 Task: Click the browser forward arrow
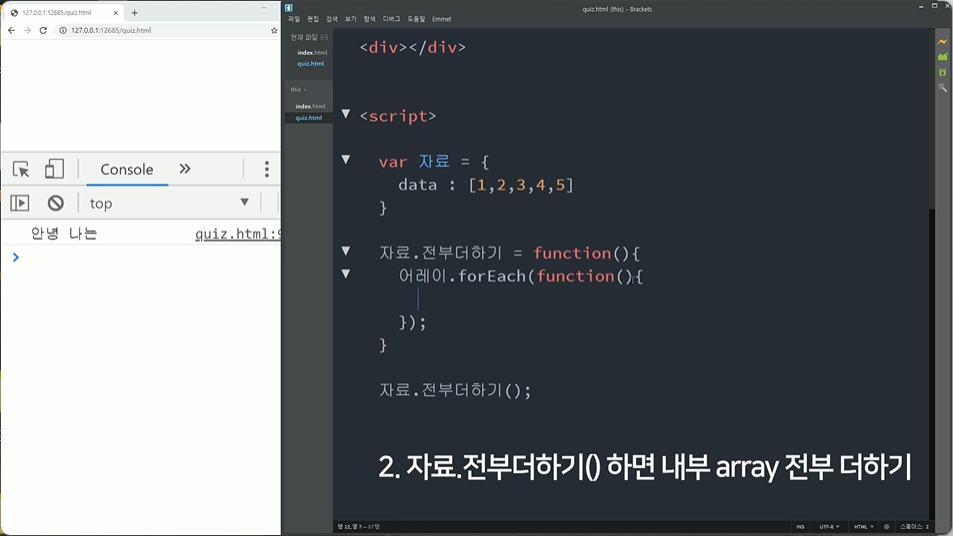(27, 30)
